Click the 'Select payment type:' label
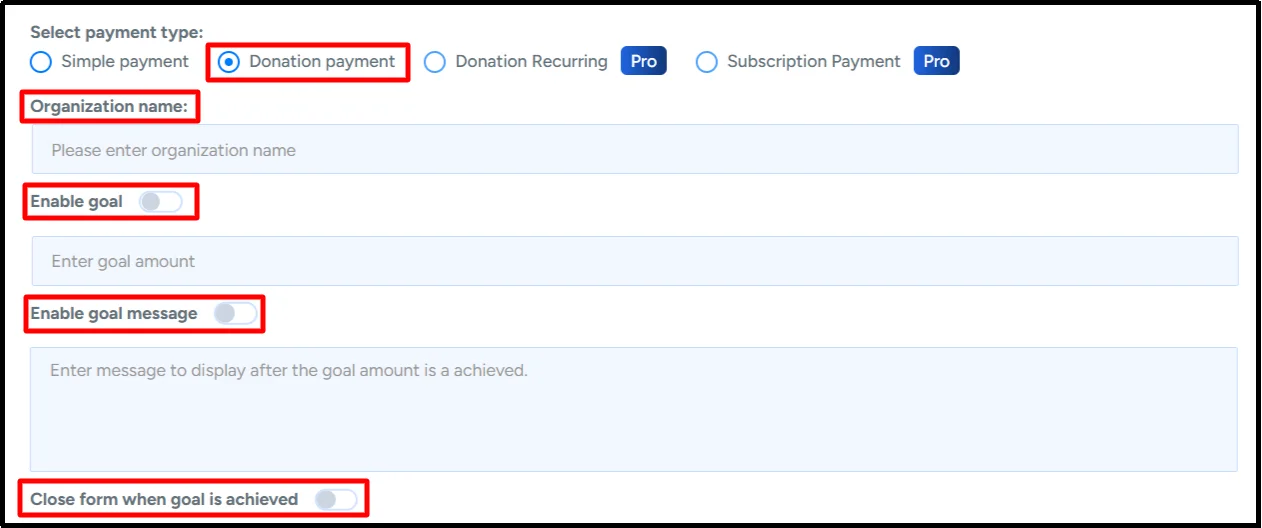Image resolution: width=1262 pixels, height=528 pixels. point(117,32)
